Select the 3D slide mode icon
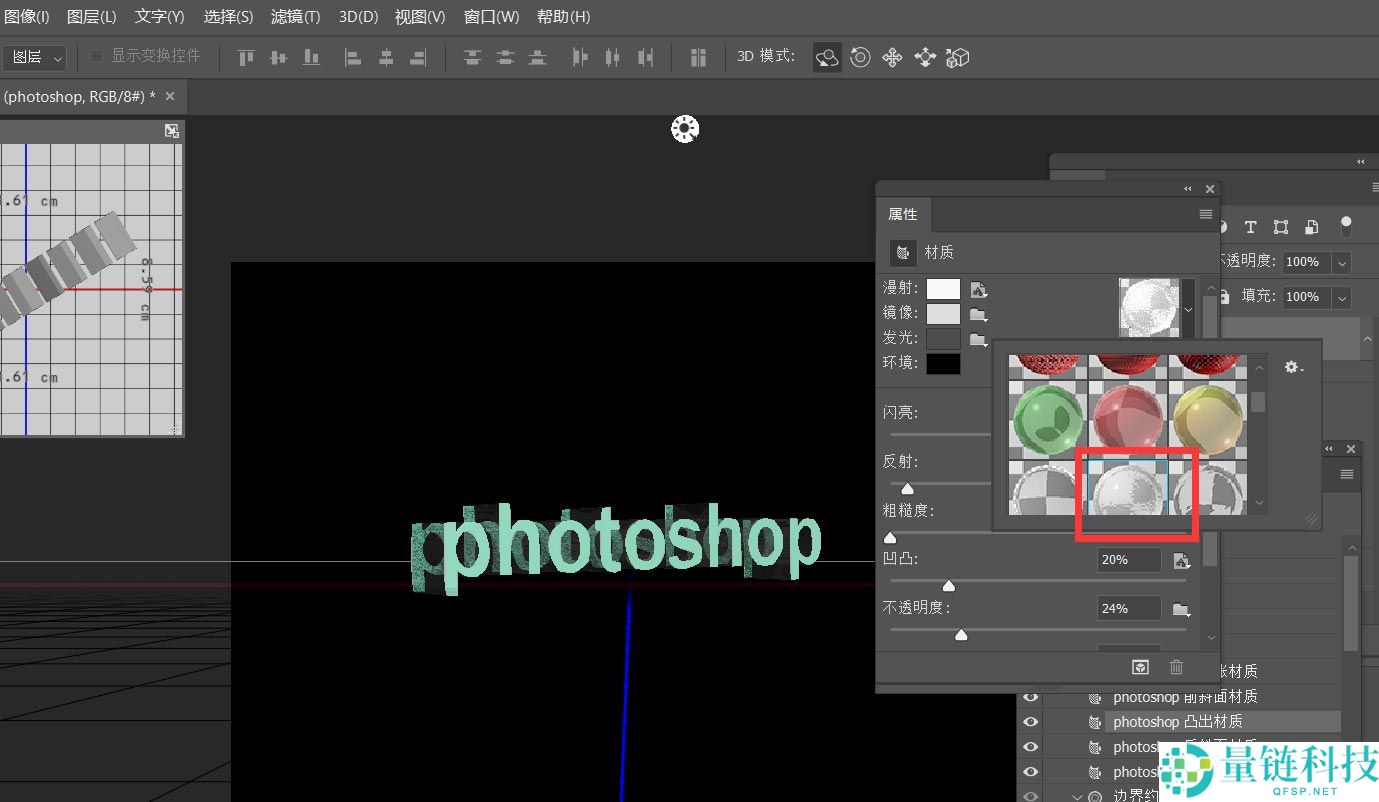 925,57
